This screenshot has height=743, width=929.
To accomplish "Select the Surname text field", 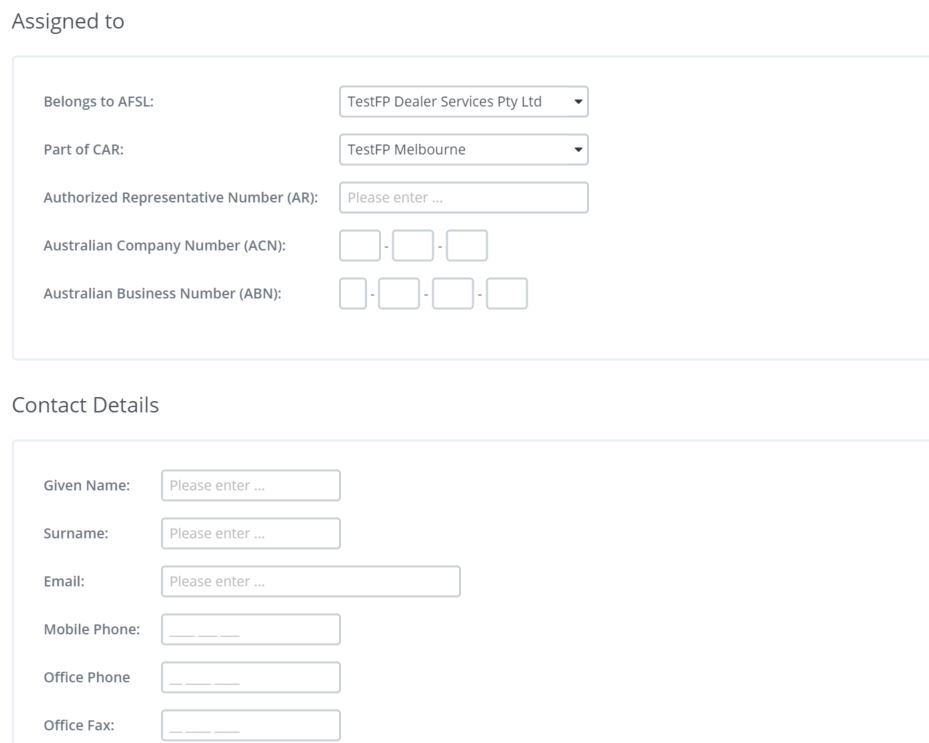I will (x=250, y=534).
